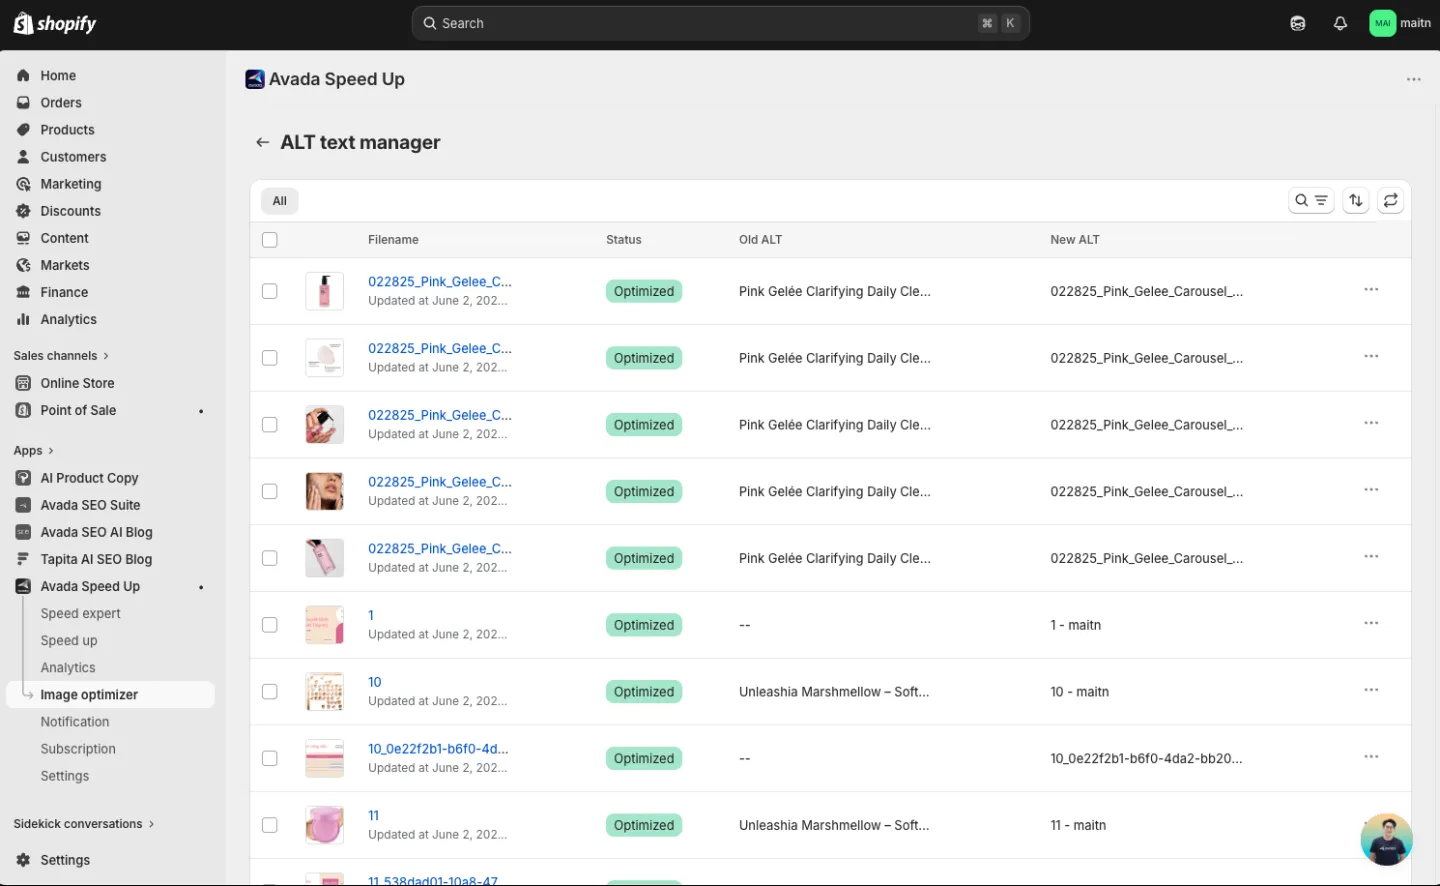Expand the Apps section
This screenshot has width=1440, height=886.
[33, 451]
